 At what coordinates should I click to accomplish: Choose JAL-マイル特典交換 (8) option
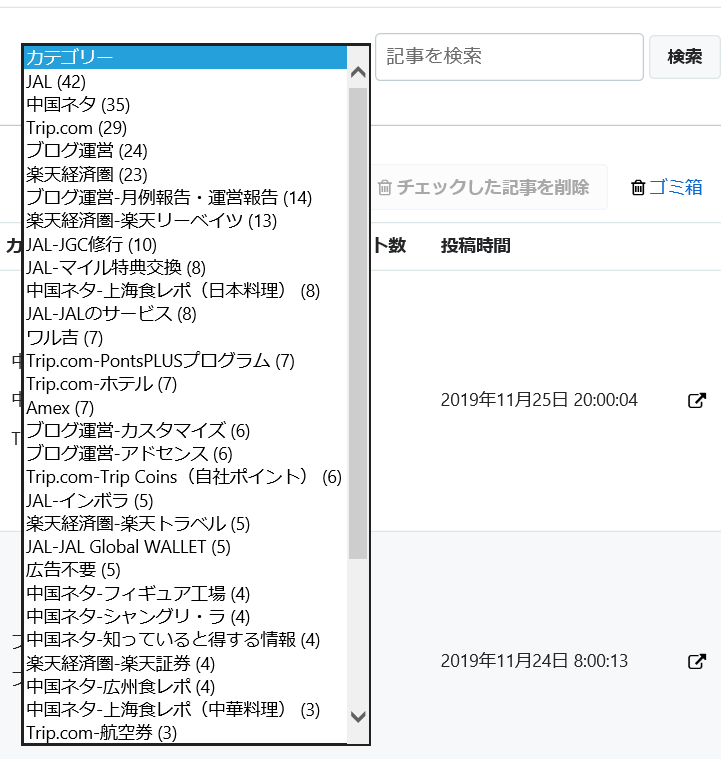tap(185, 268)
